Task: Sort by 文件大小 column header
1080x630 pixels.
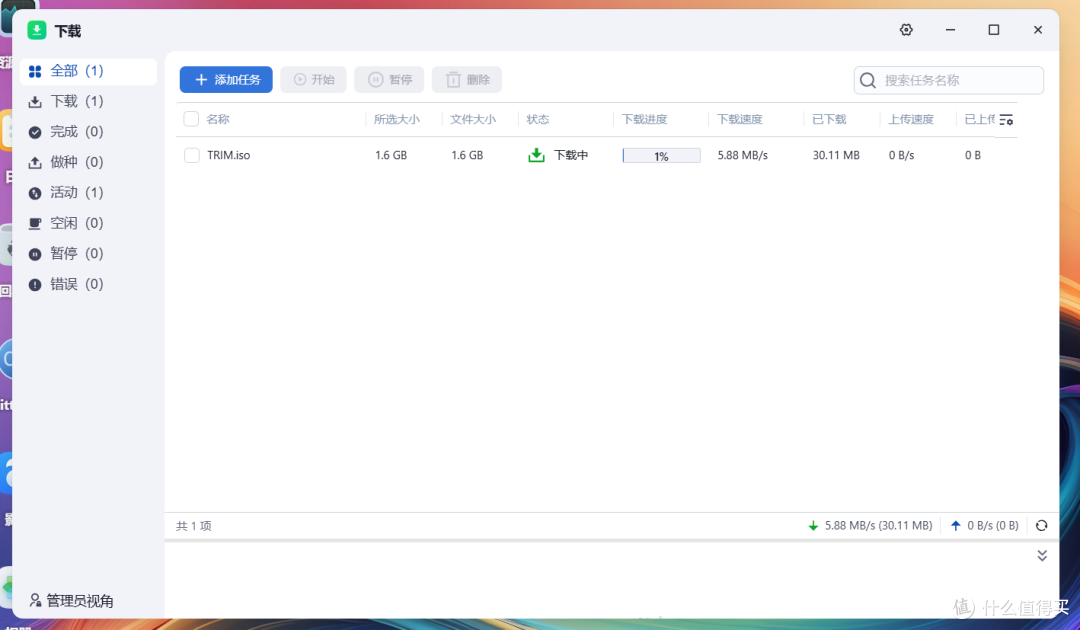Action: 473,120
